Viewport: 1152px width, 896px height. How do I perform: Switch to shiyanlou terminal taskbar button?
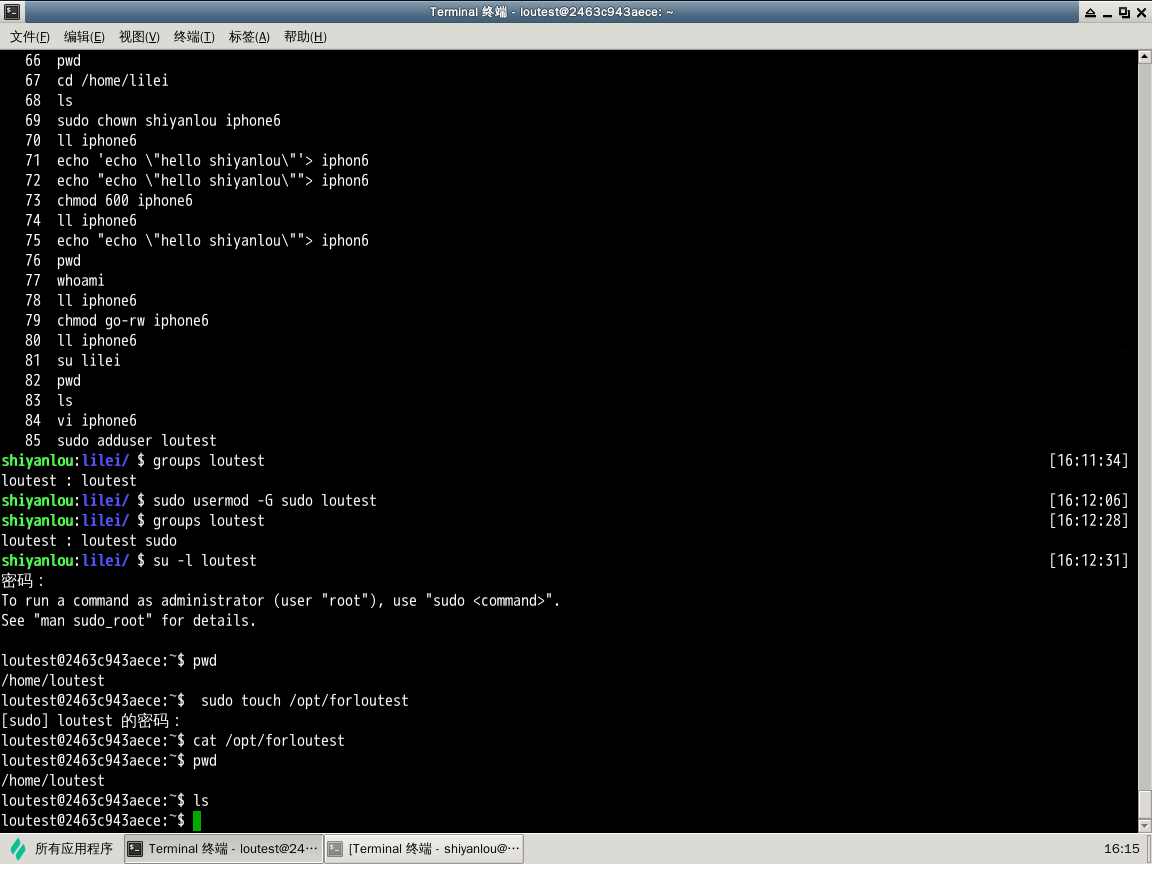tap(423, 849)
